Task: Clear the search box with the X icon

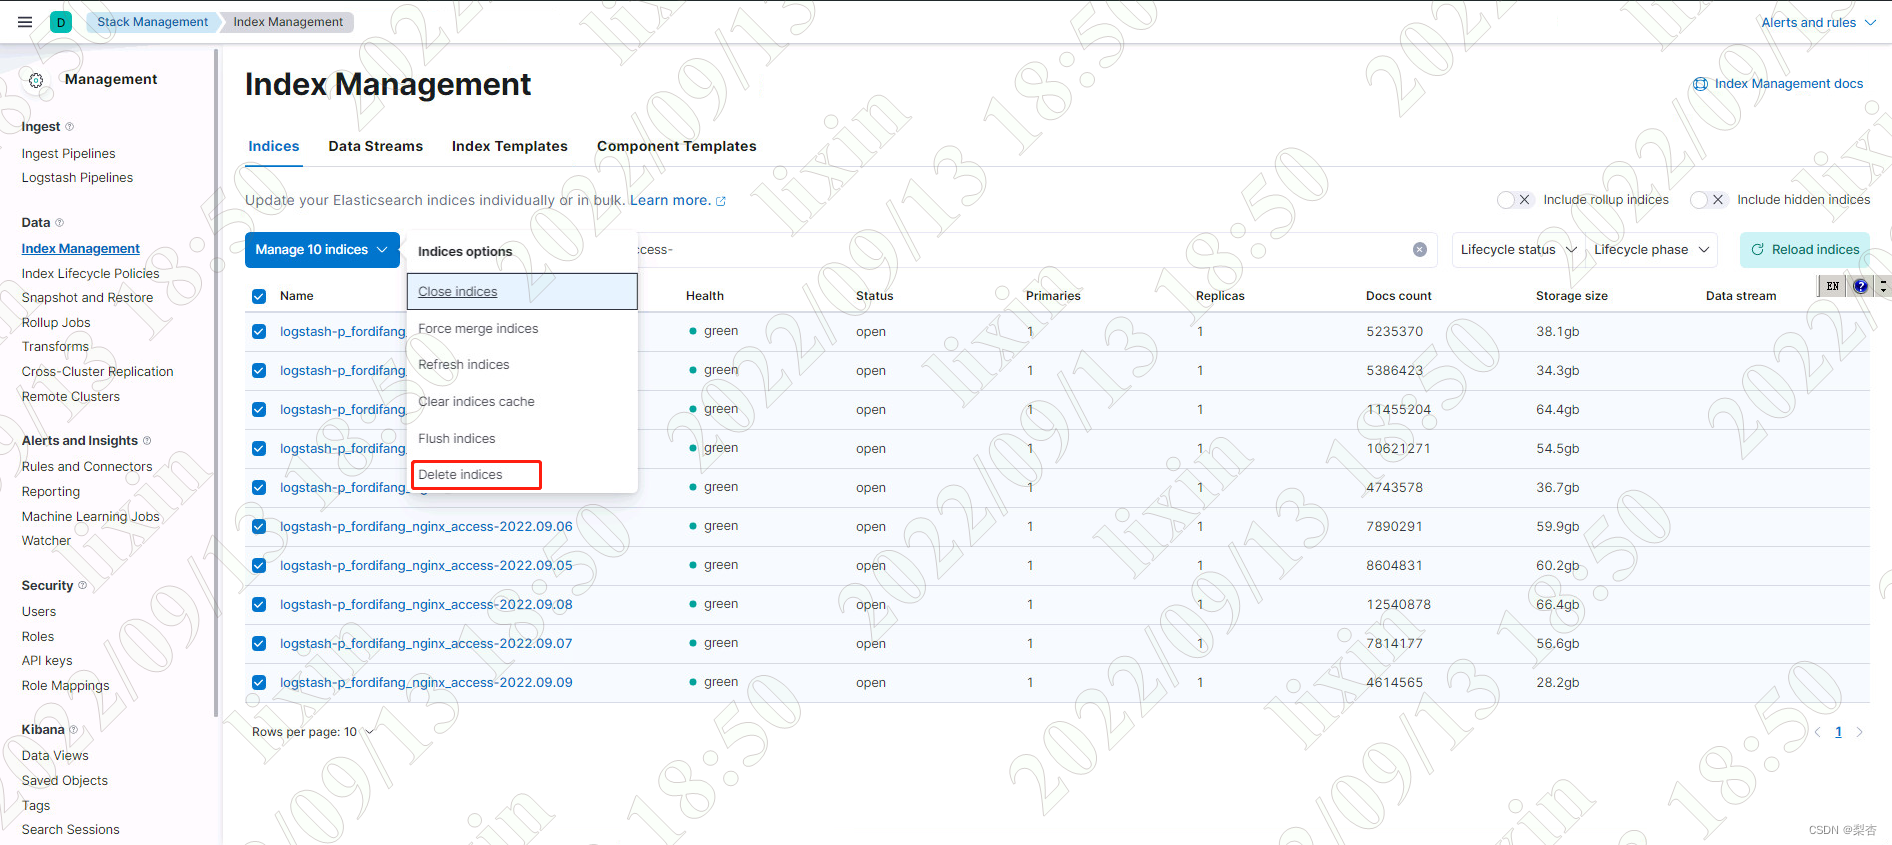Action: tap(1420, 250)
